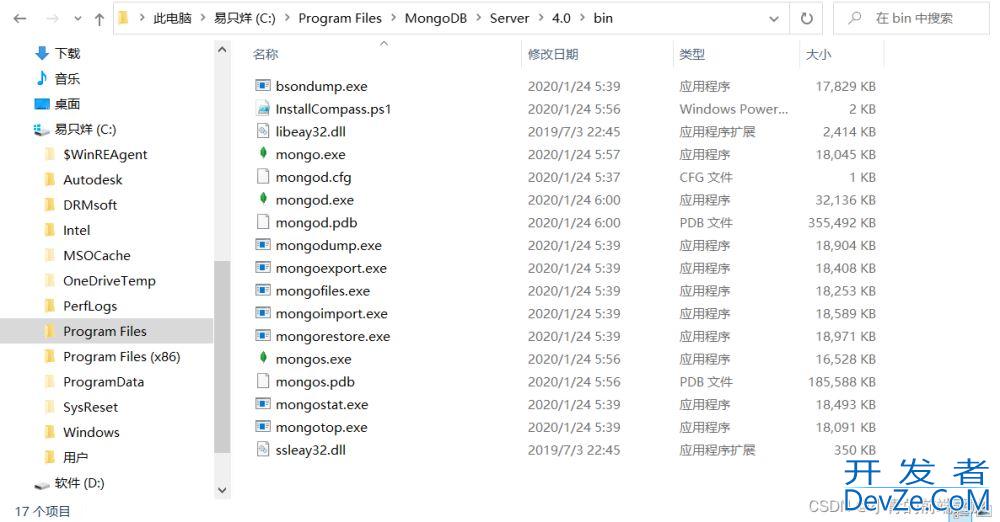Sort files by 类型 column
This screenshot has height=522, width=1000.
click(692, 54)
